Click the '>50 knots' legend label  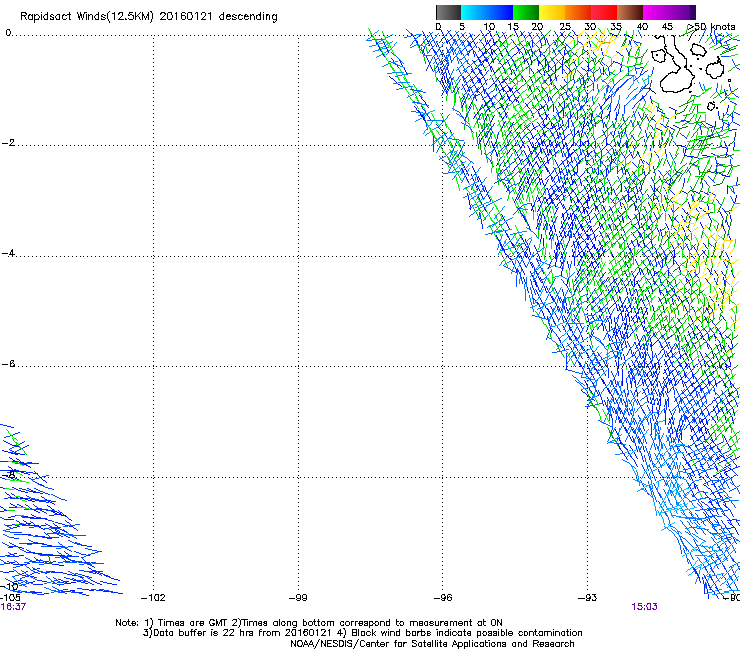tap(711, 27)
